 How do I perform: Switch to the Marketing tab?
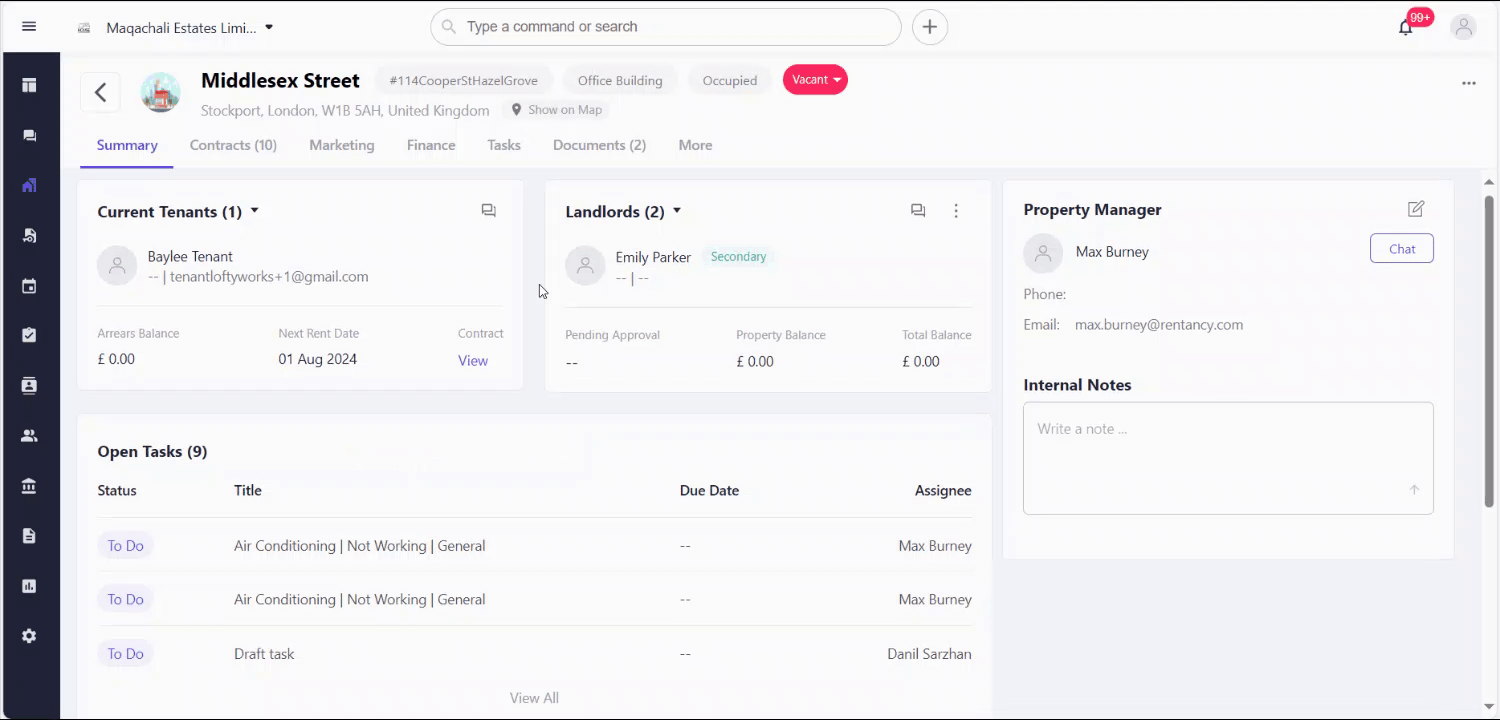(x=342, y=145)
